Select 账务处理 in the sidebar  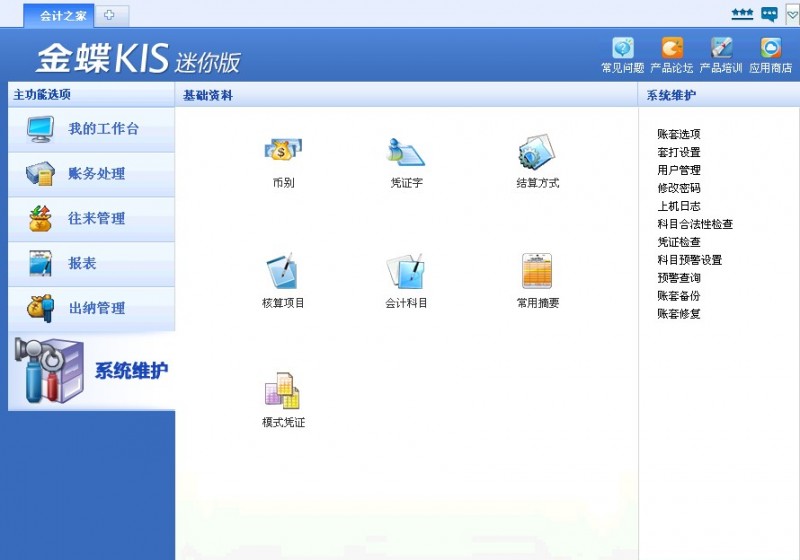(92, 174)
